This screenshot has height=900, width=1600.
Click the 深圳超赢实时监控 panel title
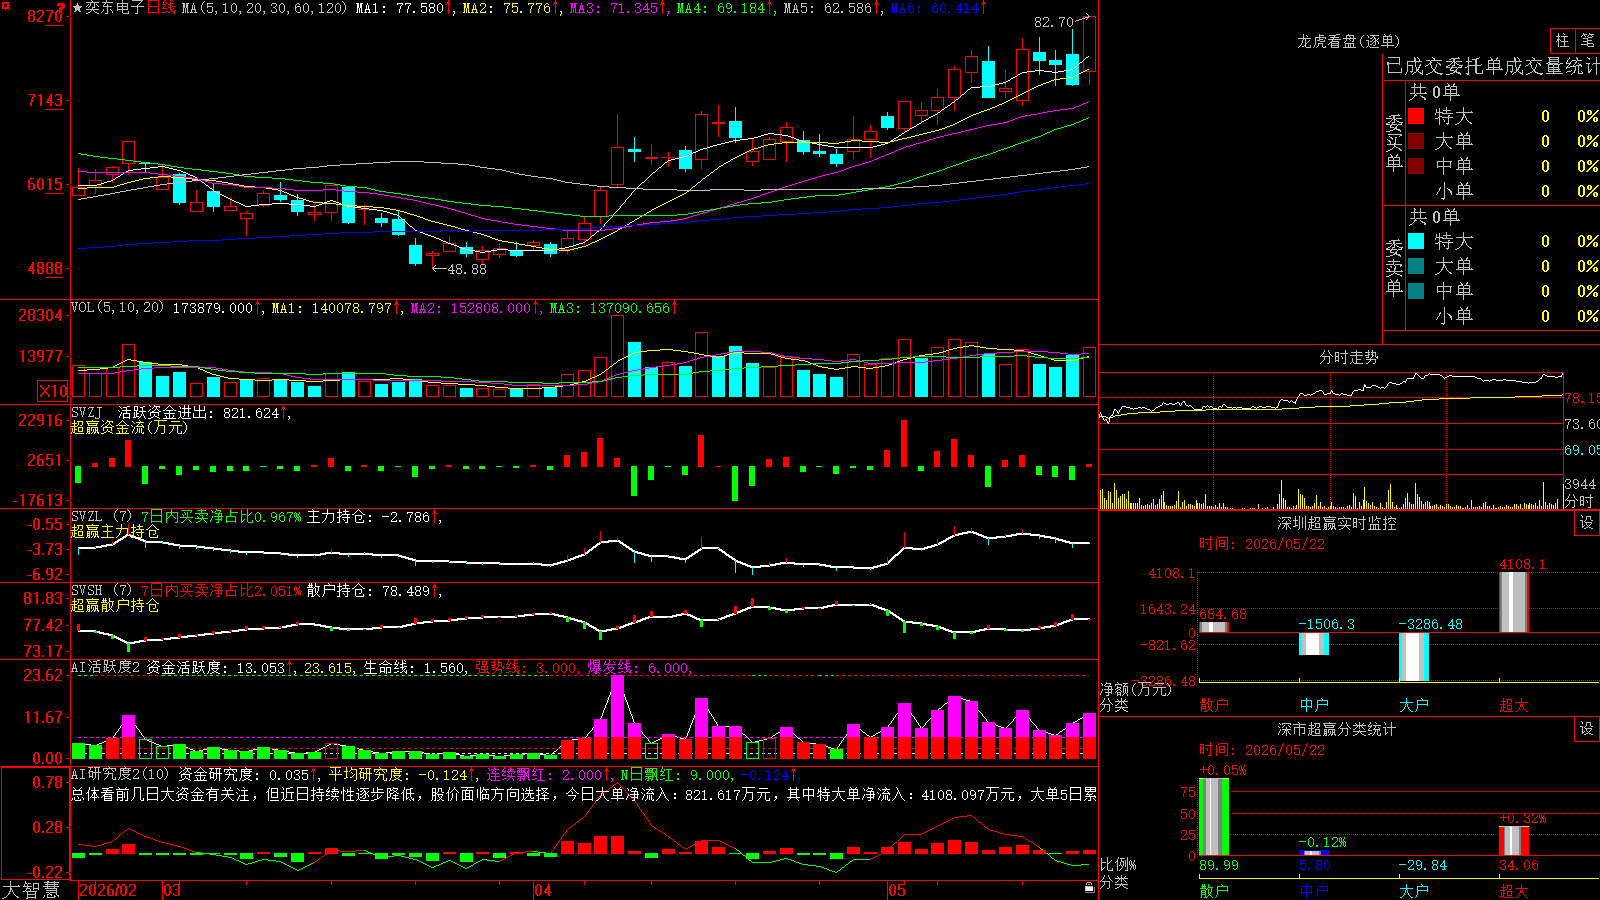(x=1337, y=523)
